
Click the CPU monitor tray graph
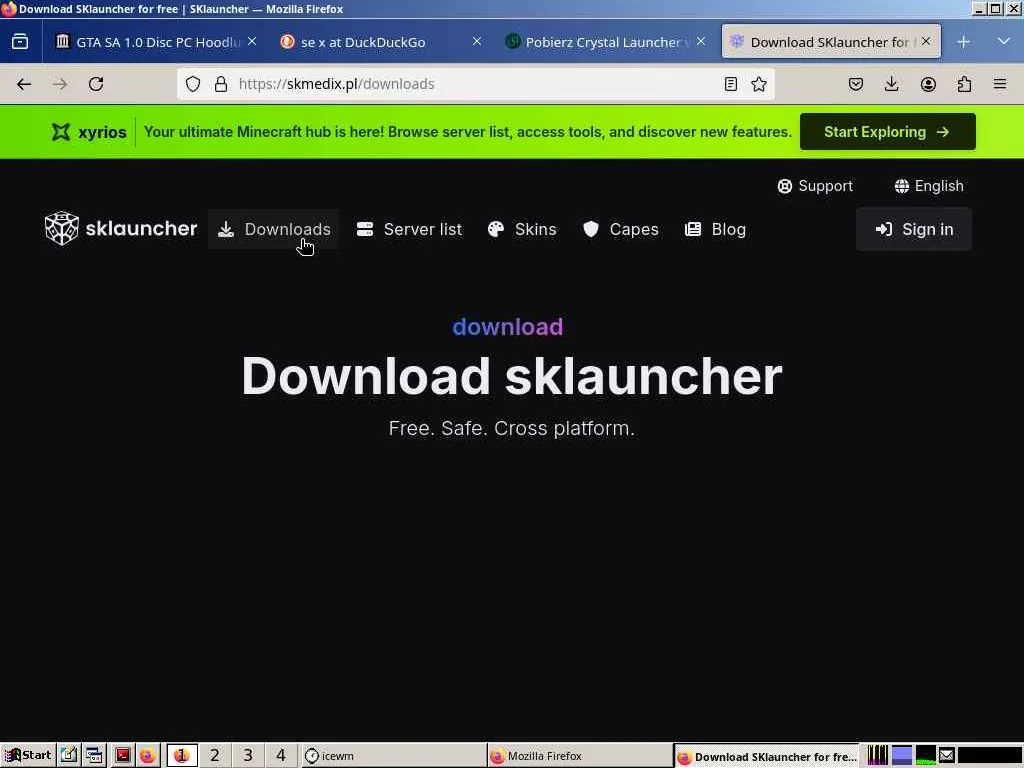(x=878, y=756)
